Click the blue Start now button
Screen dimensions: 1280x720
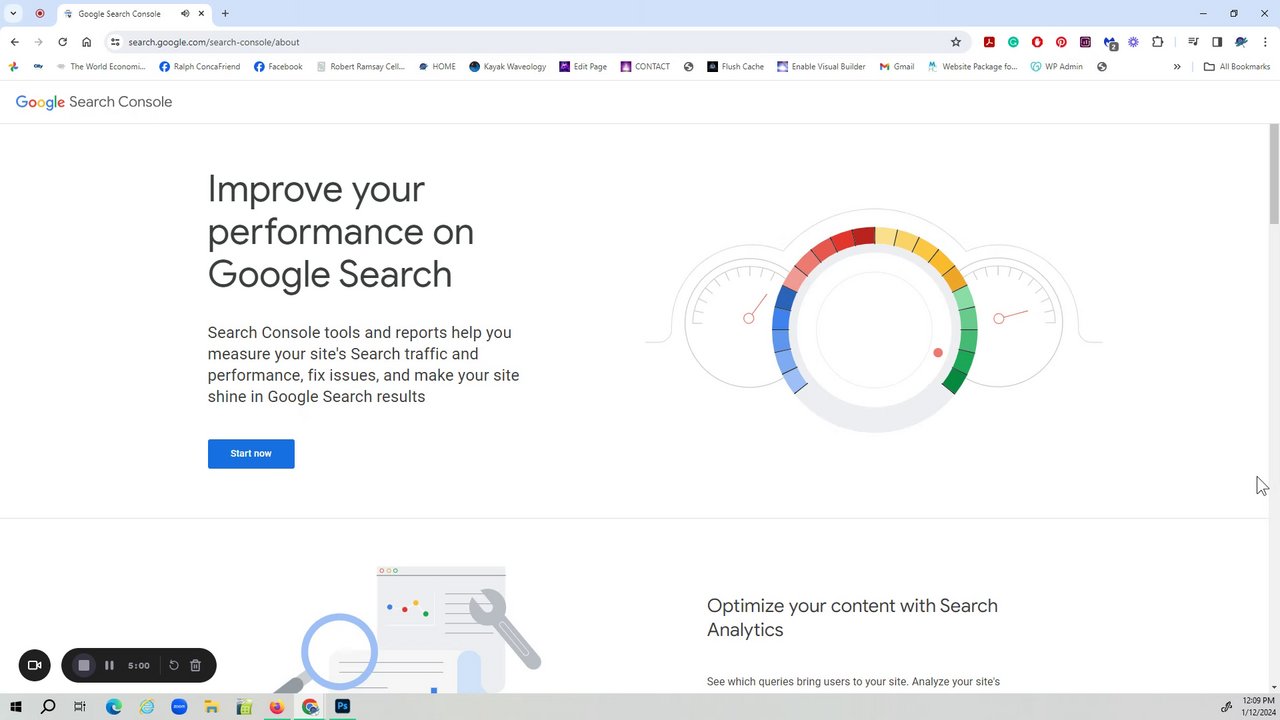click(x=251, y=454)
